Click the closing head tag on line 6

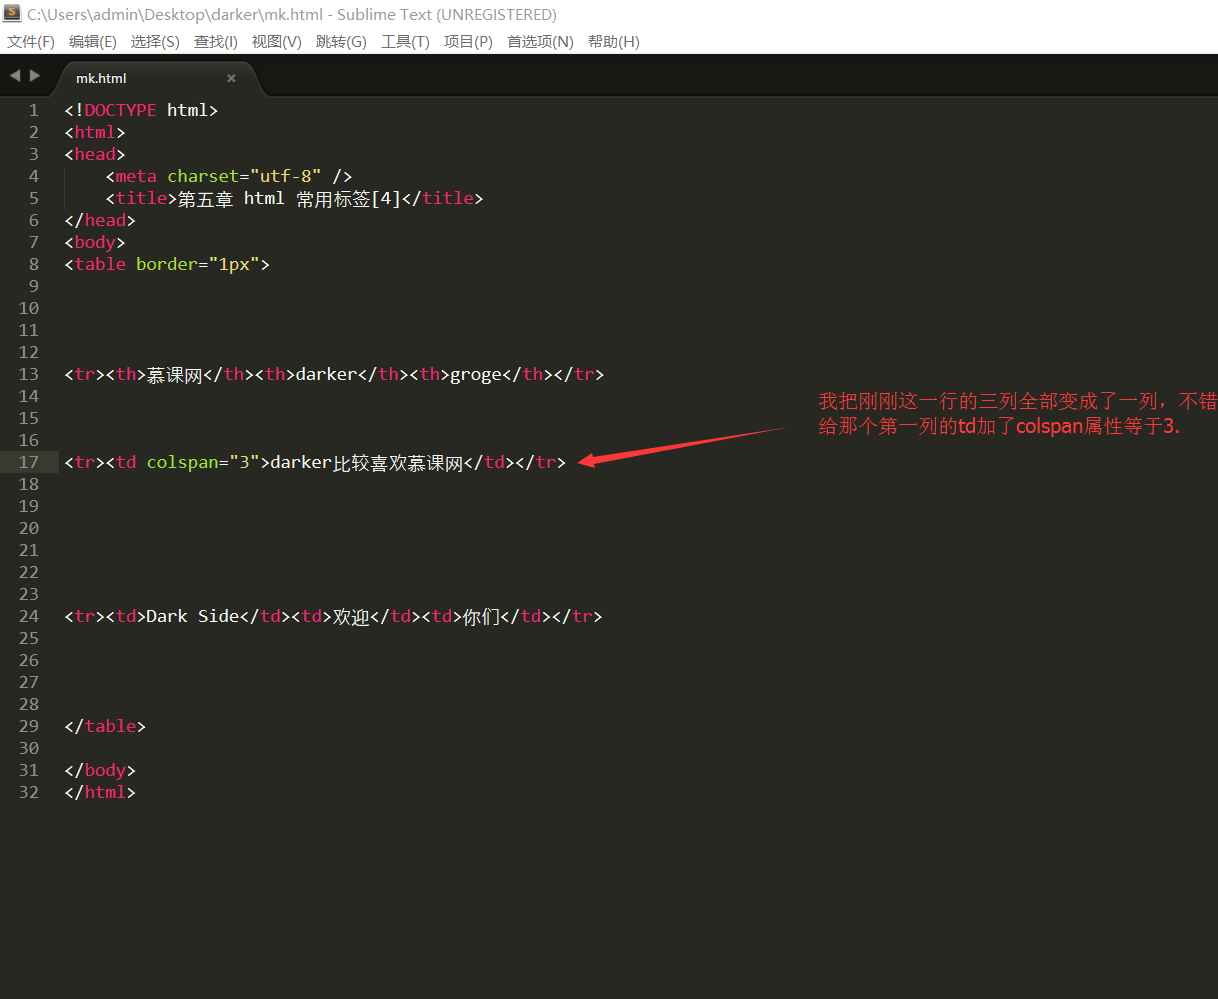pyautogui.click(x=100, y=220)
